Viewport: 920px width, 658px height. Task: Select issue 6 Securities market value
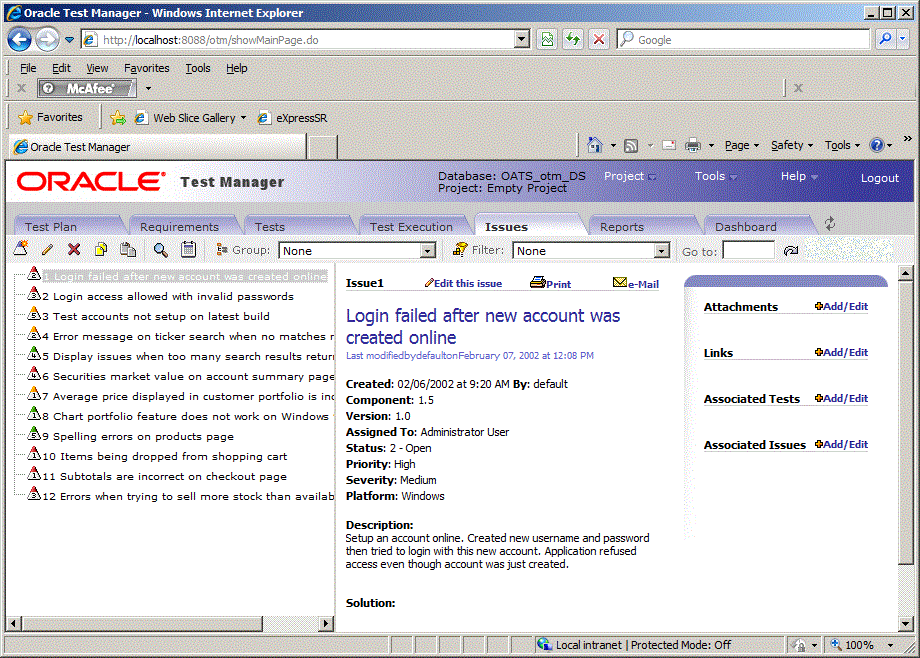pyautogui.click(x=188, y=376)
